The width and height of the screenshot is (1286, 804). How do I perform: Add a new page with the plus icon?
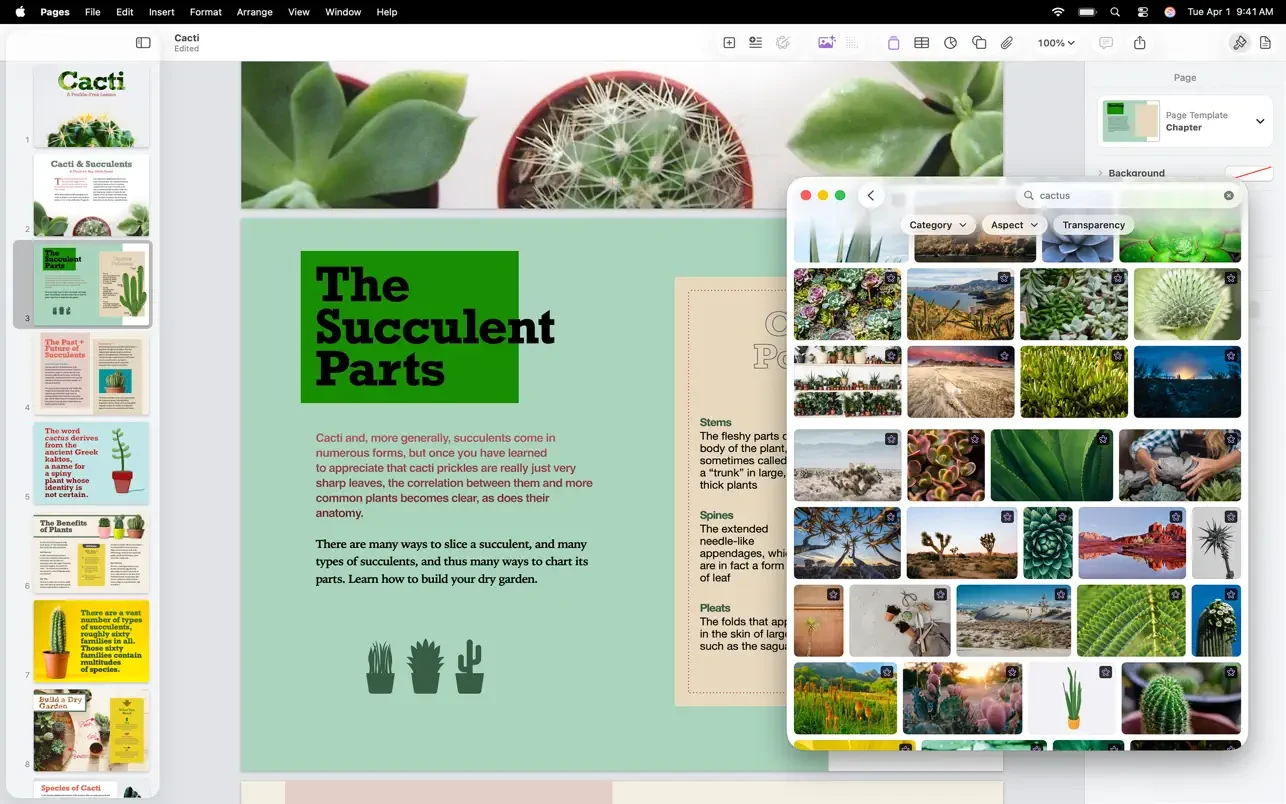point(727,43)
